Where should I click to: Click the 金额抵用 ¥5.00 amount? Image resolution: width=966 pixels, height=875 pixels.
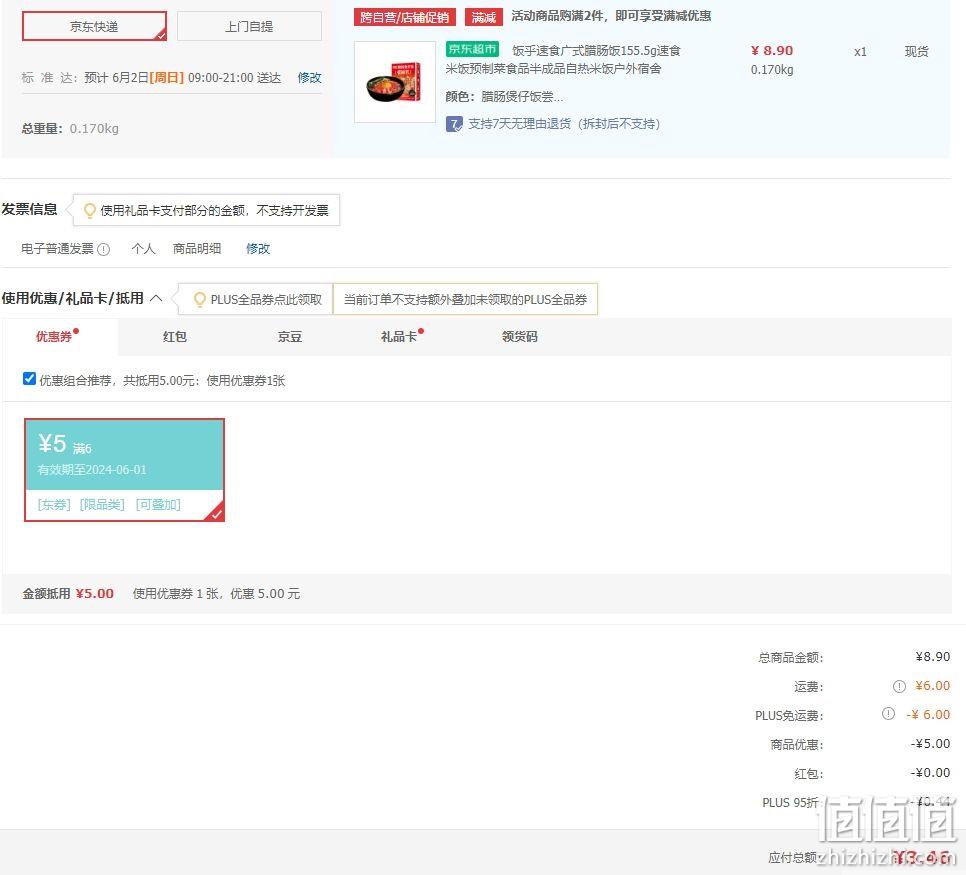pyautogui.click(x=95, y=593)
